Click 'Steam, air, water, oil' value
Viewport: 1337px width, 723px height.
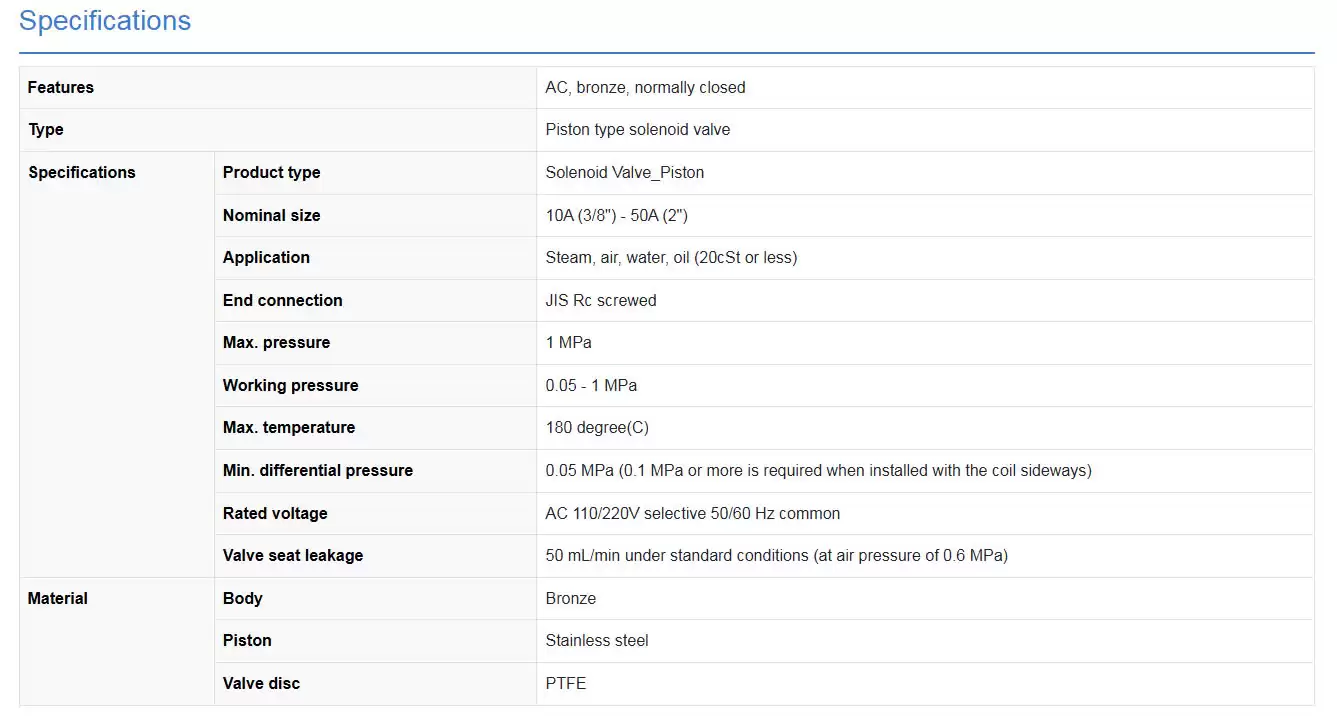click(671, 257)
